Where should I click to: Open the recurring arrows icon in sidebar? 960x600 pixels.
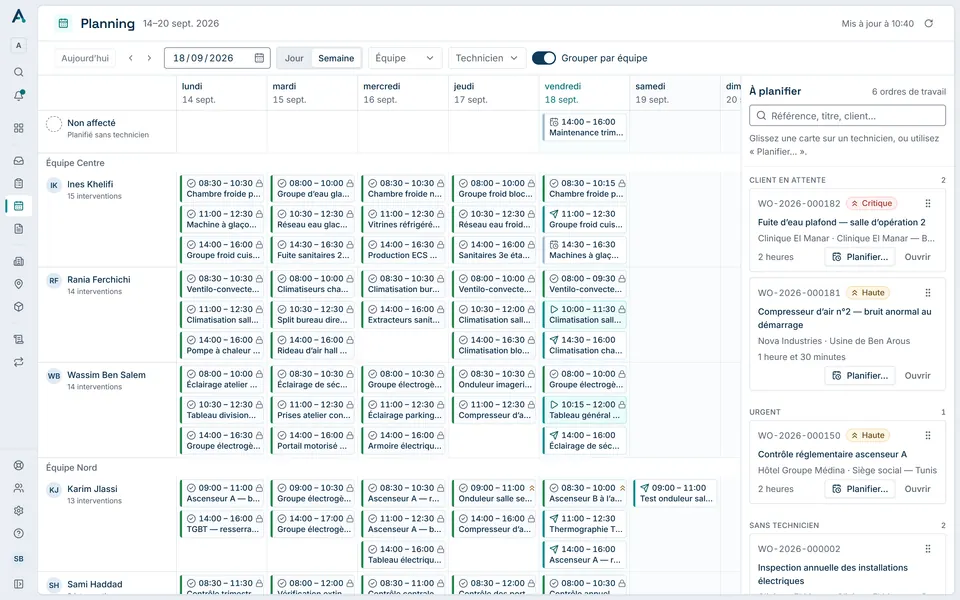click(x=18, y=362)
